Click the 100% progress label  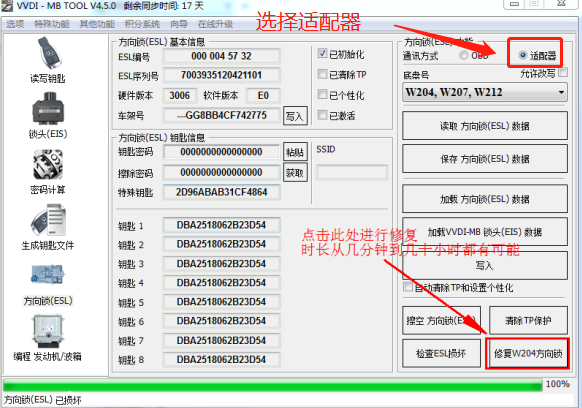[558, 384]
